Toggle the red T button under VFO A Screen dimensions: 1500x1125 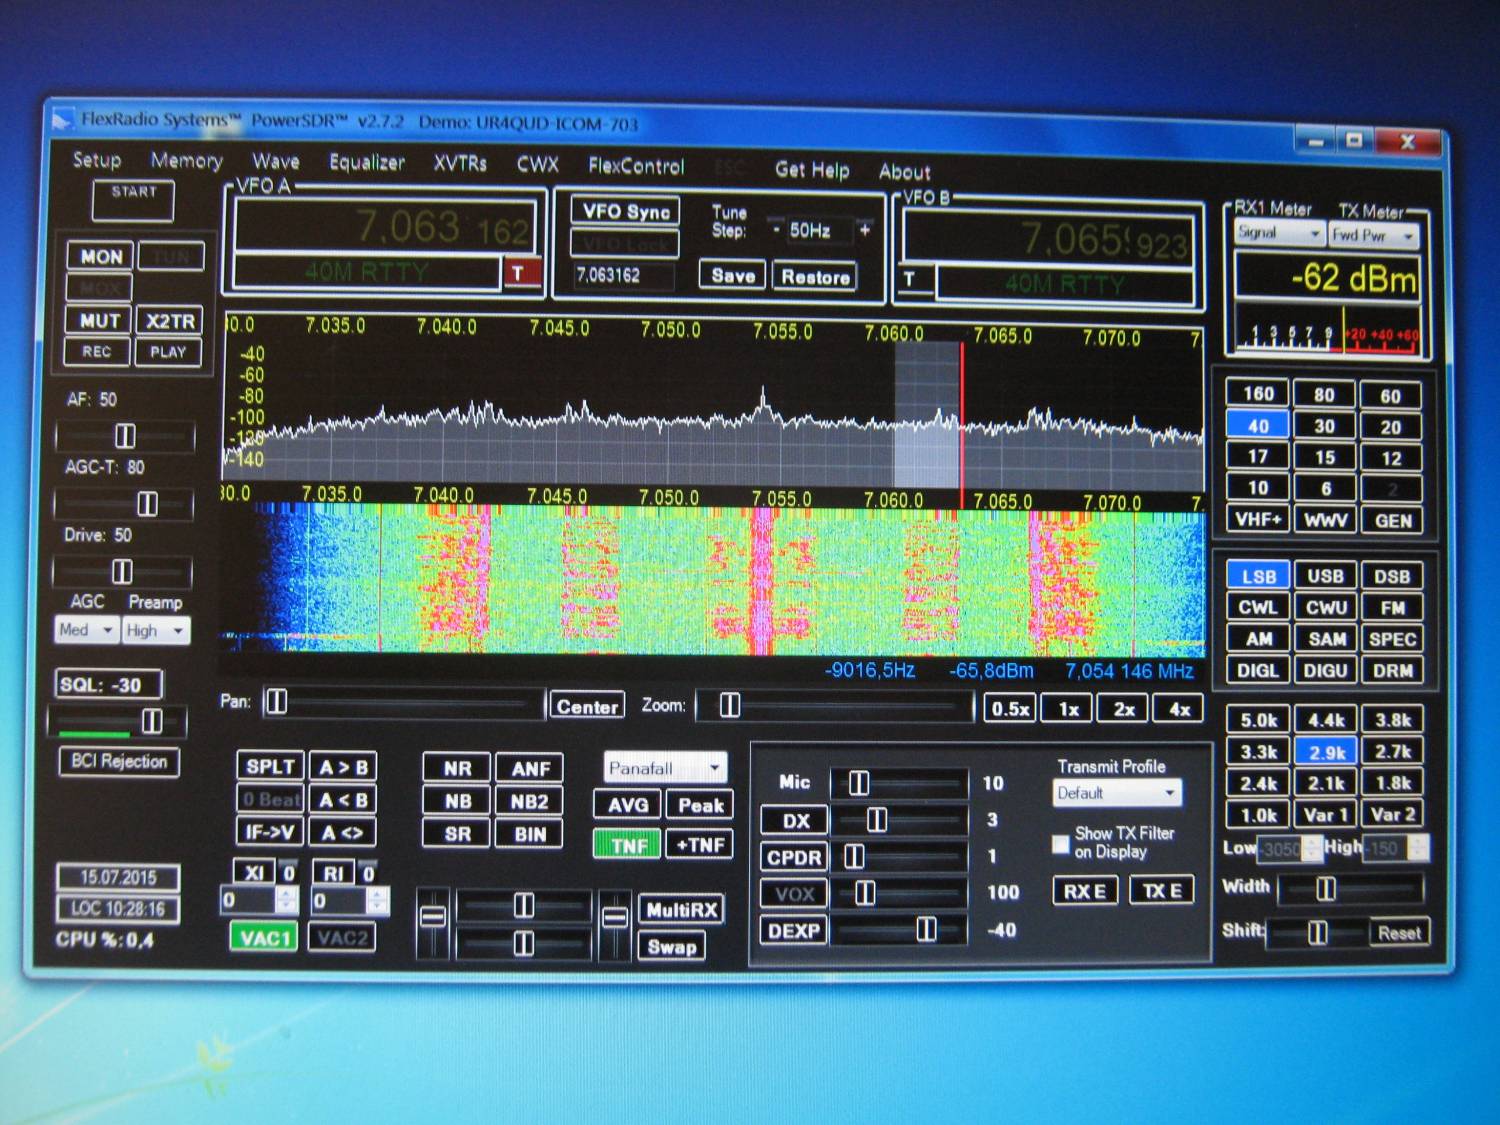pos(520,272)
